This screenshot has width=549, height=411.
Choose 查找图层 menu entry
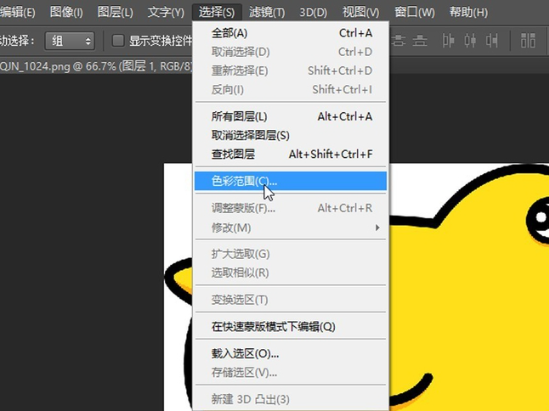click(291, 154)
